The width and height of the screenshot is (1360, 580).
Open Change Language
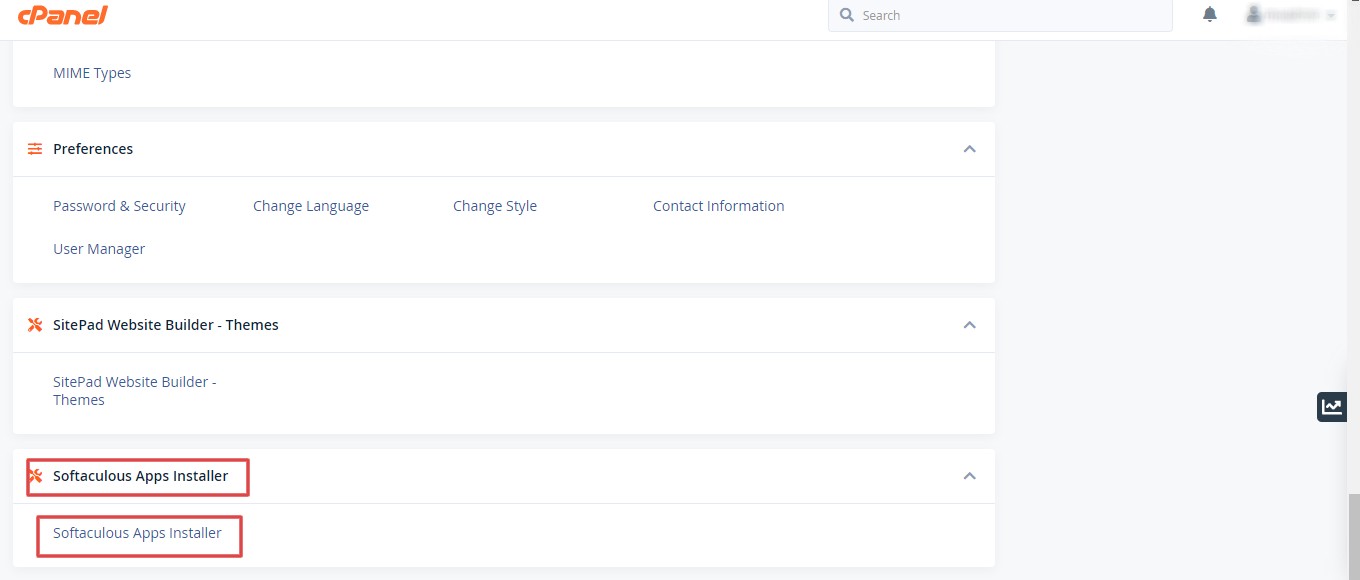tap(311, 206)
